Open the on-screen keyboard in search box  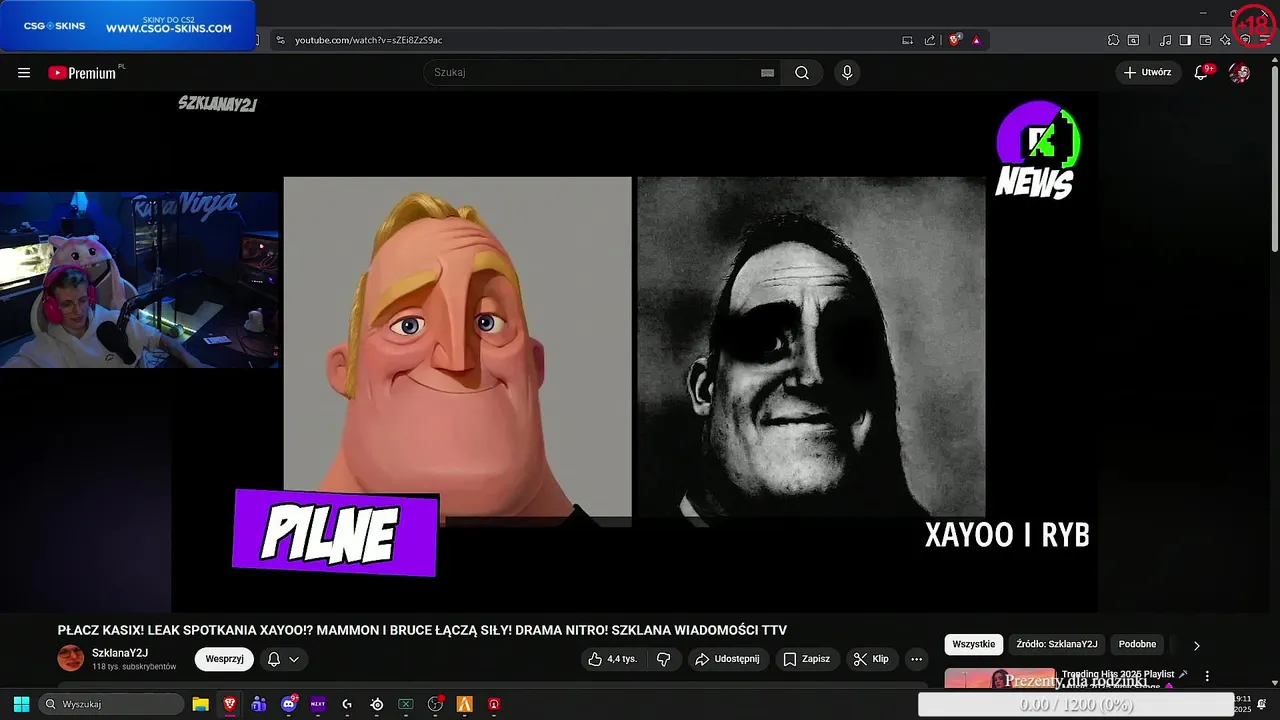pos(767,73)
